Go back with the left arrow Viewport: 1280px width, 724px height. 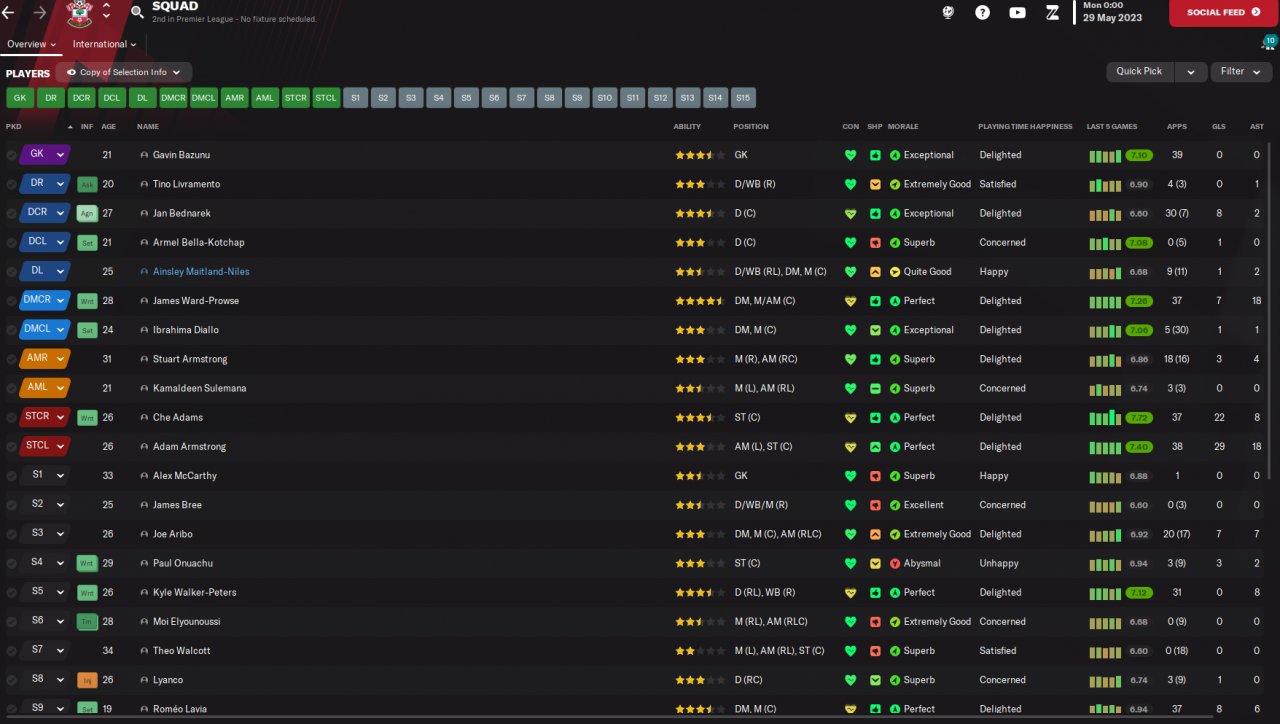point(9,12)
